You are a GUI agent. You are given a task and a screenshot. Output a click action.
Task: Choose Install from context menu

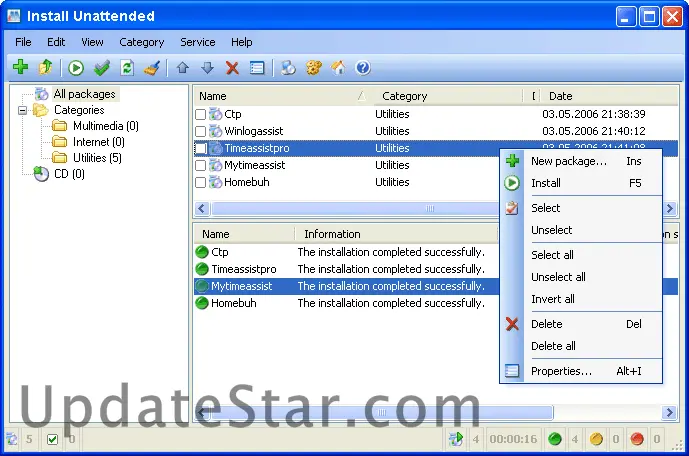pos(581,183)
